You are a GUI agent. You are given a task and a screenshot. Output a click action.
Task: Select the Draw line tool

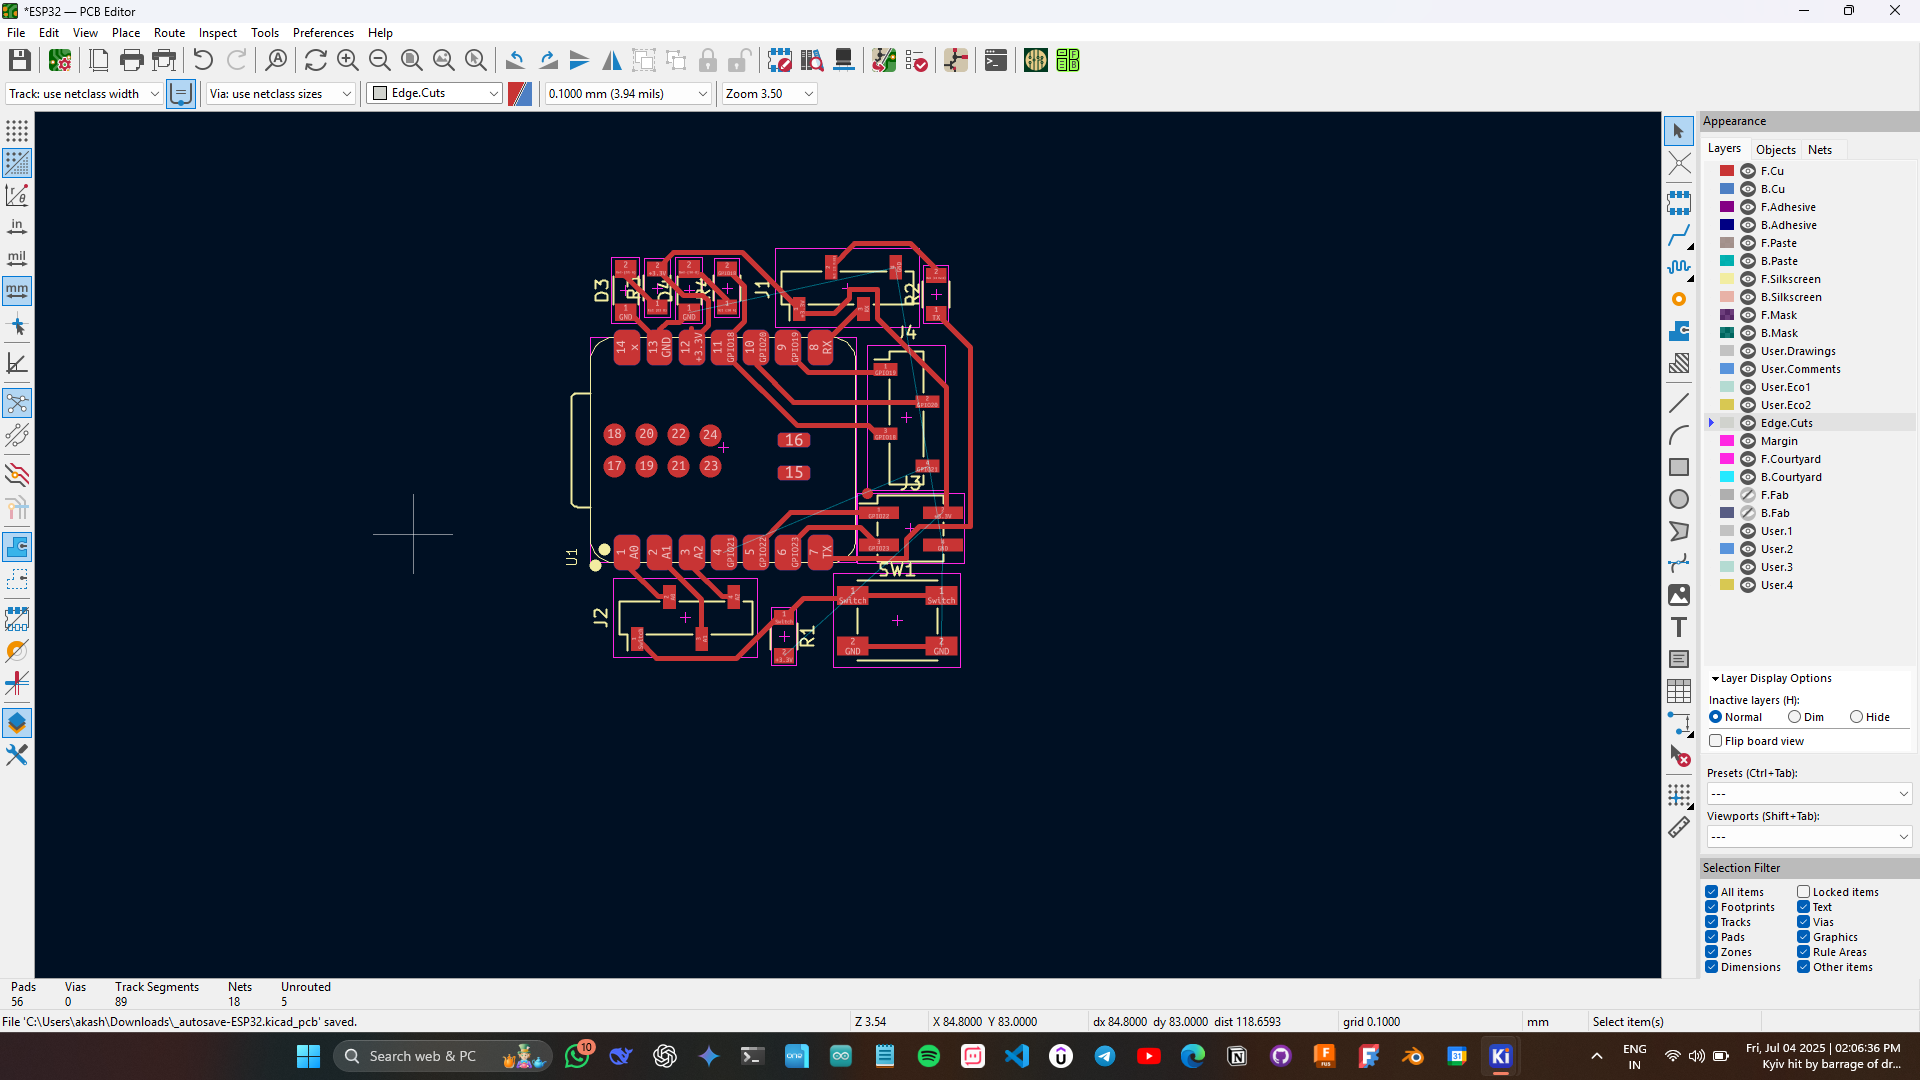(1679, 403)
